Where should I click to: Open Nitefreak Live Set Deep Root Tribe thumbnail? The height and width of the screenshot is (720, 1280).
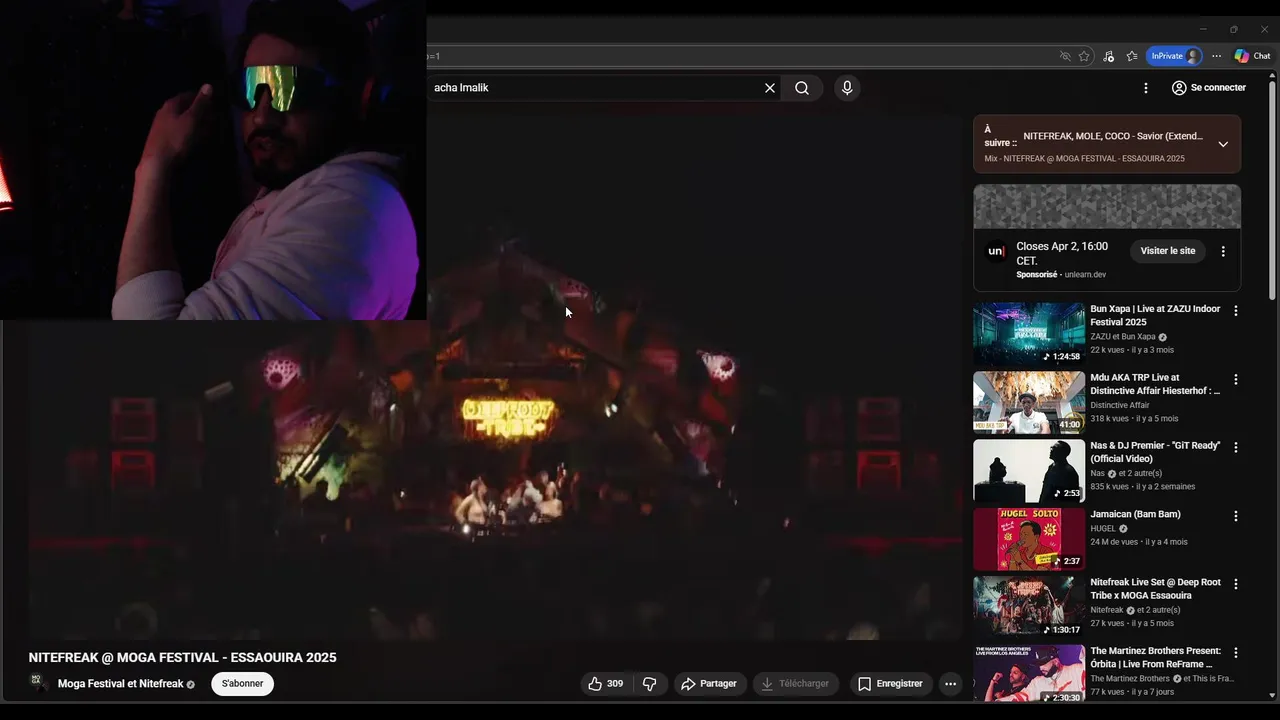[1029, 607]
